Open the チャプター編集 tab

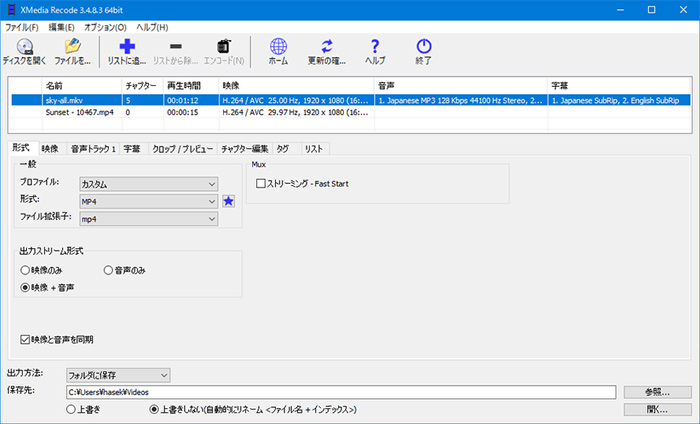(x=245, y=149)
